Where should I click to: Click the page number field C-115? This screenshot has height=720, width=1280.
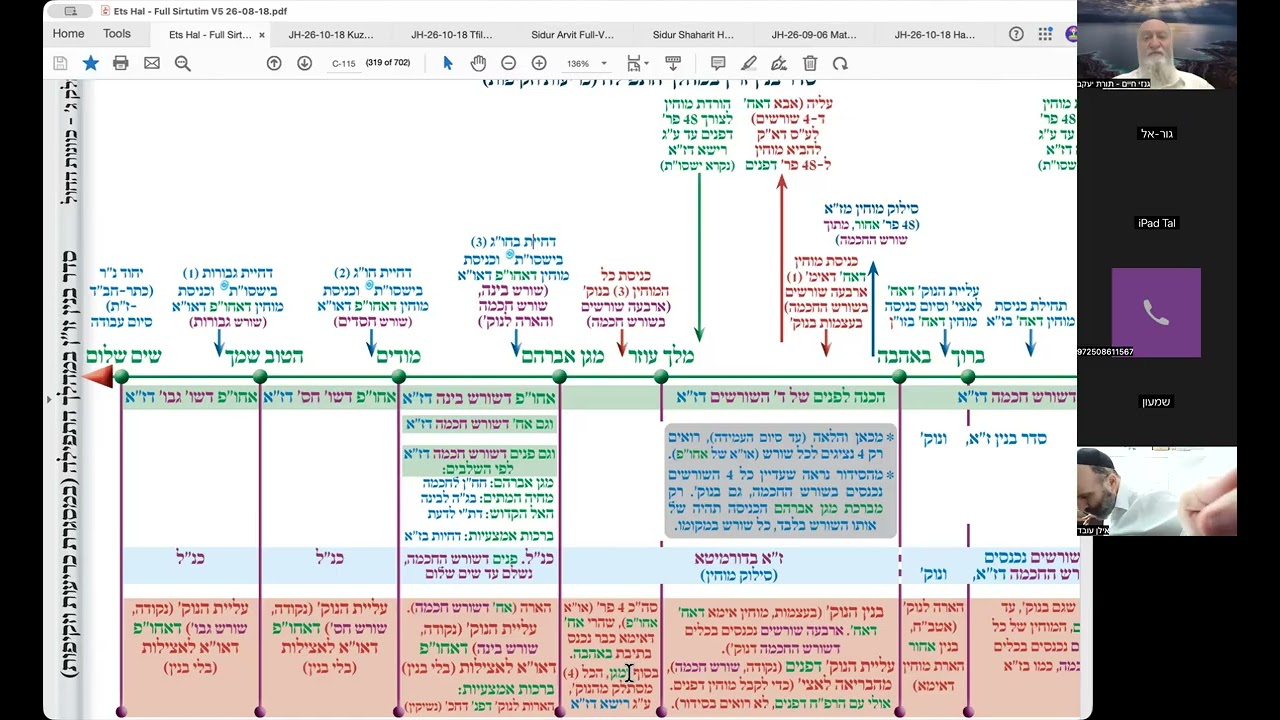point(344,63)
